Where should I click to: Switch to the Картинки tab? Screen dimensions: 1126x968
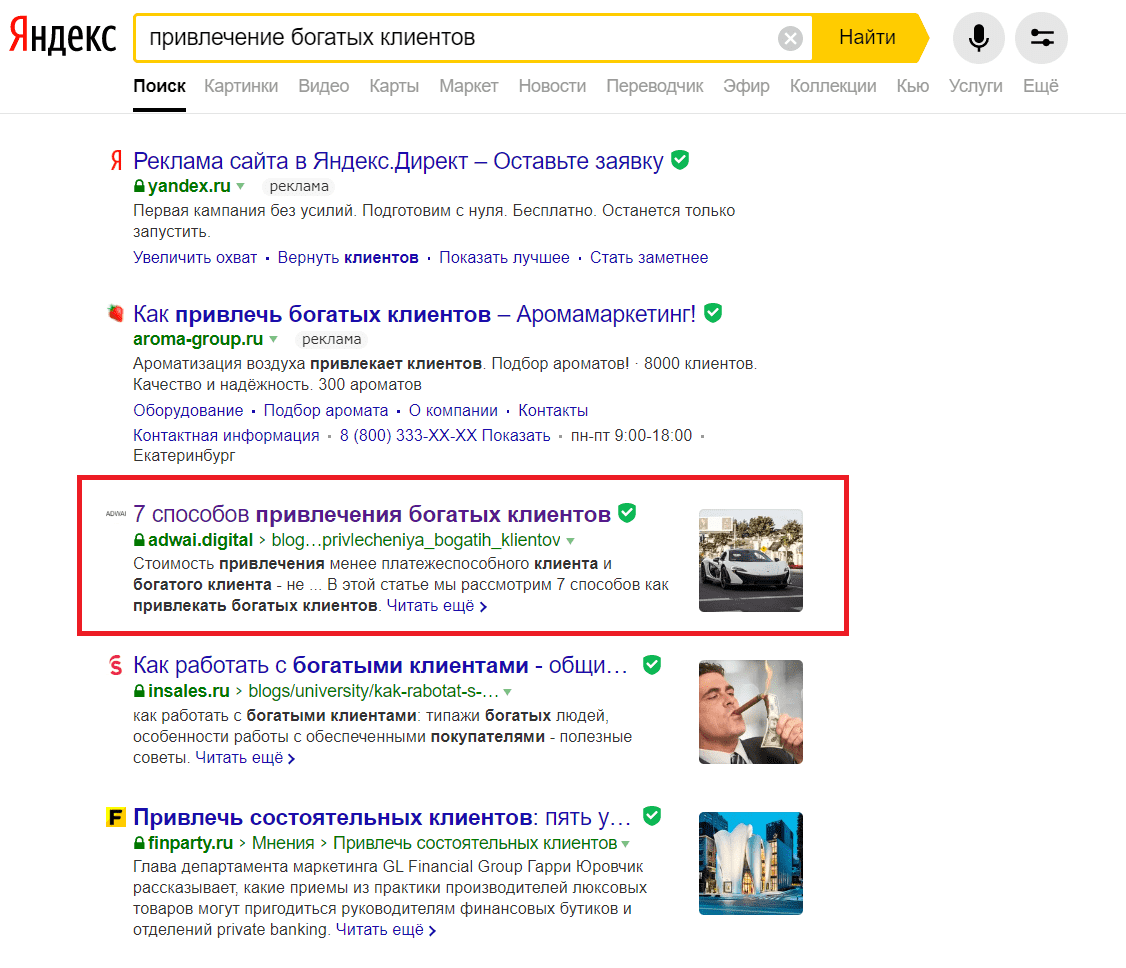coord(241,86)
